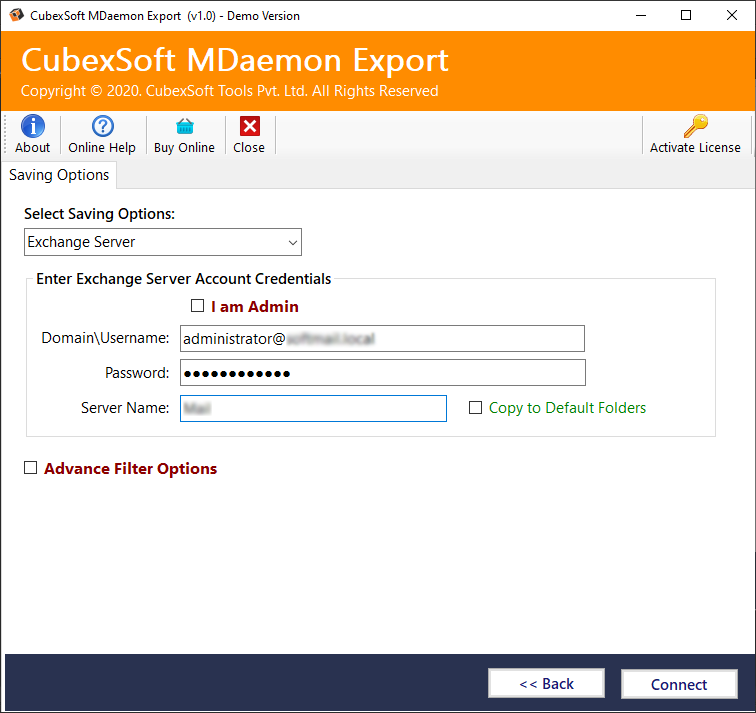Focus the Password input field

coord(382,373)
